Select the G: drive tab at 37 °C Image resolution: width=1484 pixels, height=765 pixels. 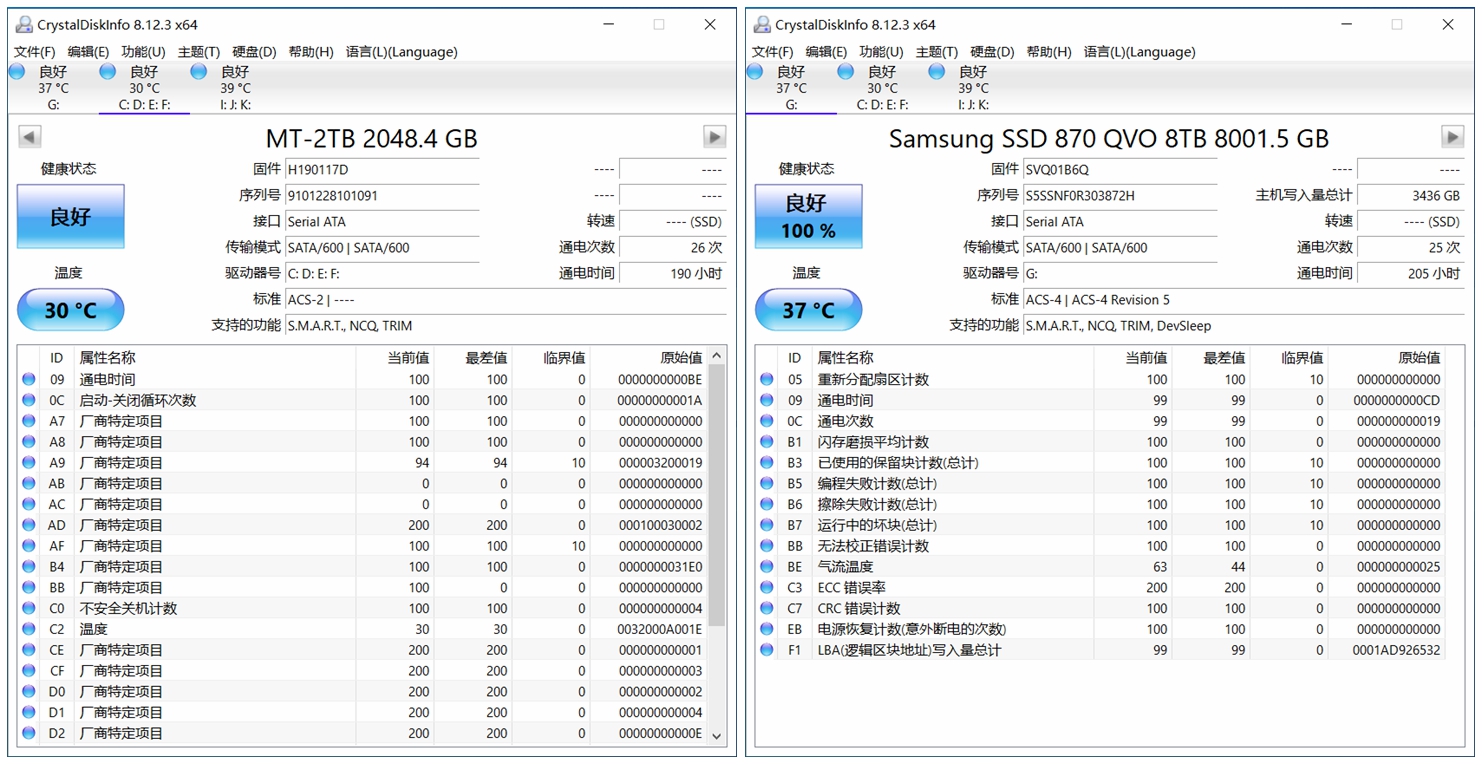(x=791, y=88)
